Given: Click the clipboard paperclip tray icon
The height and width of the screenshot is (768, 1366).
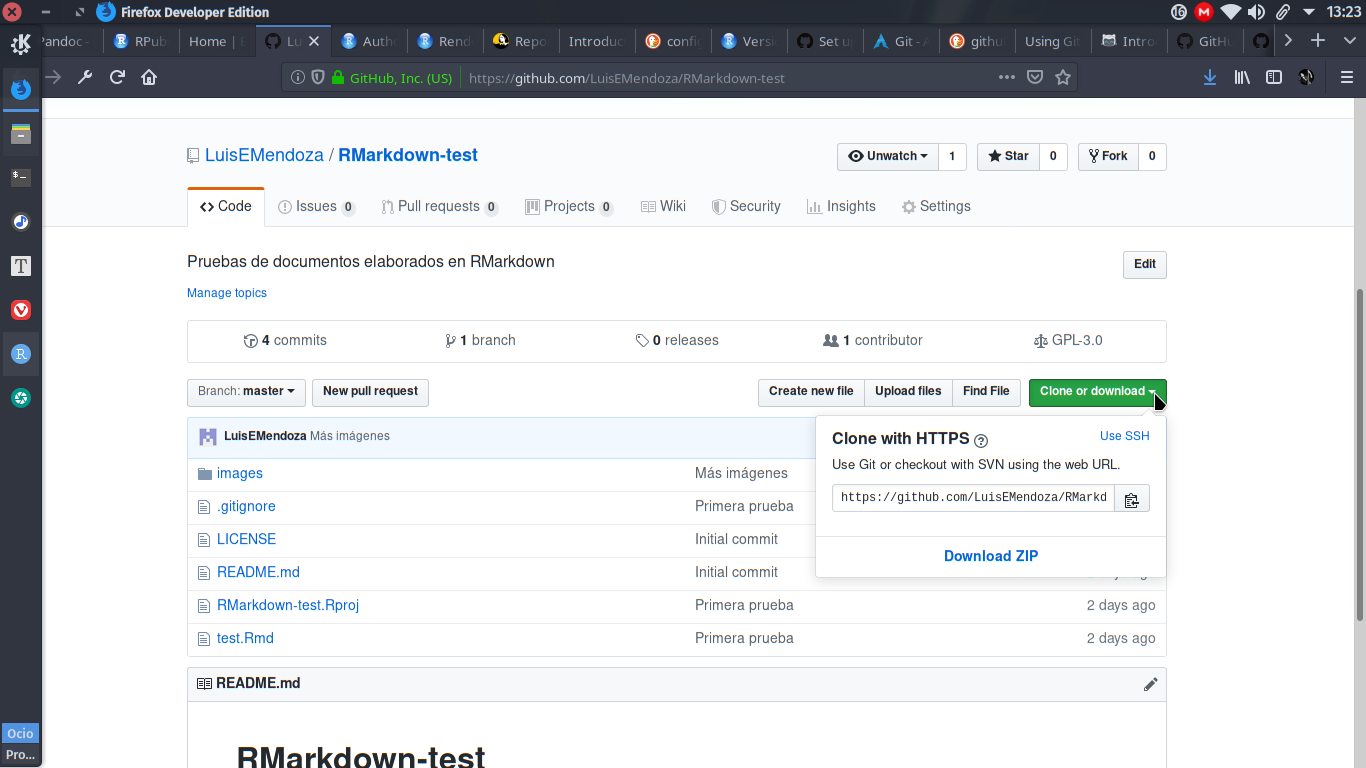Looking at the screenshot, I should (x=1282, y=12).
